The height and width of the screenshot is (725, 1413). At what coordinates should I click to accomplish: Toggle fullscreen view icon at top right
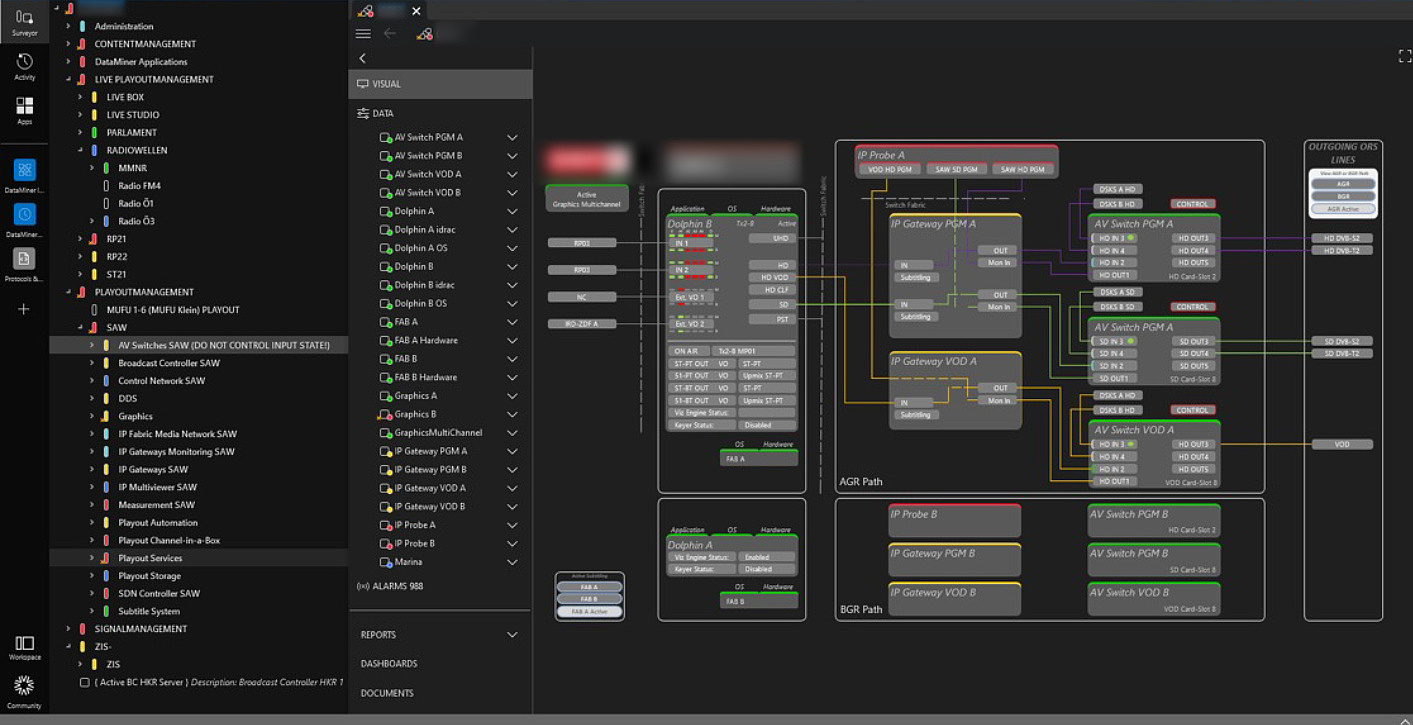point(1404,57)
